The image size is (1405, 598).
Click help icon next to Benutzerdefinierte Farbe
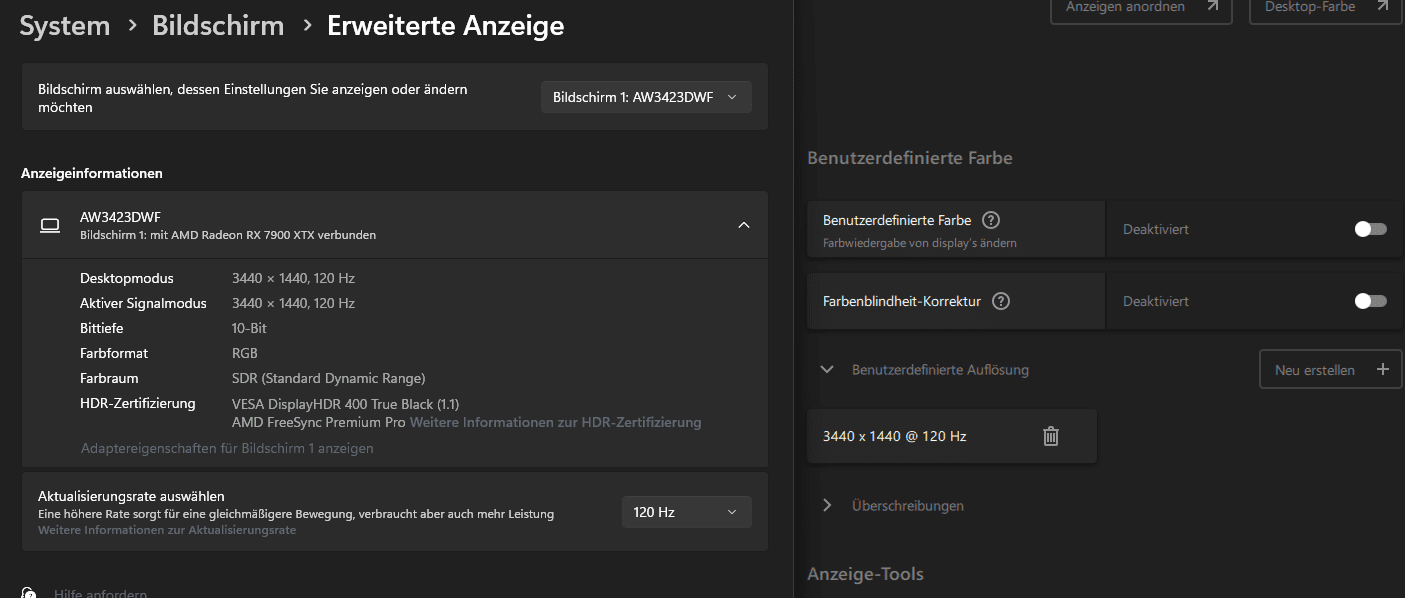tap(991, 220)
